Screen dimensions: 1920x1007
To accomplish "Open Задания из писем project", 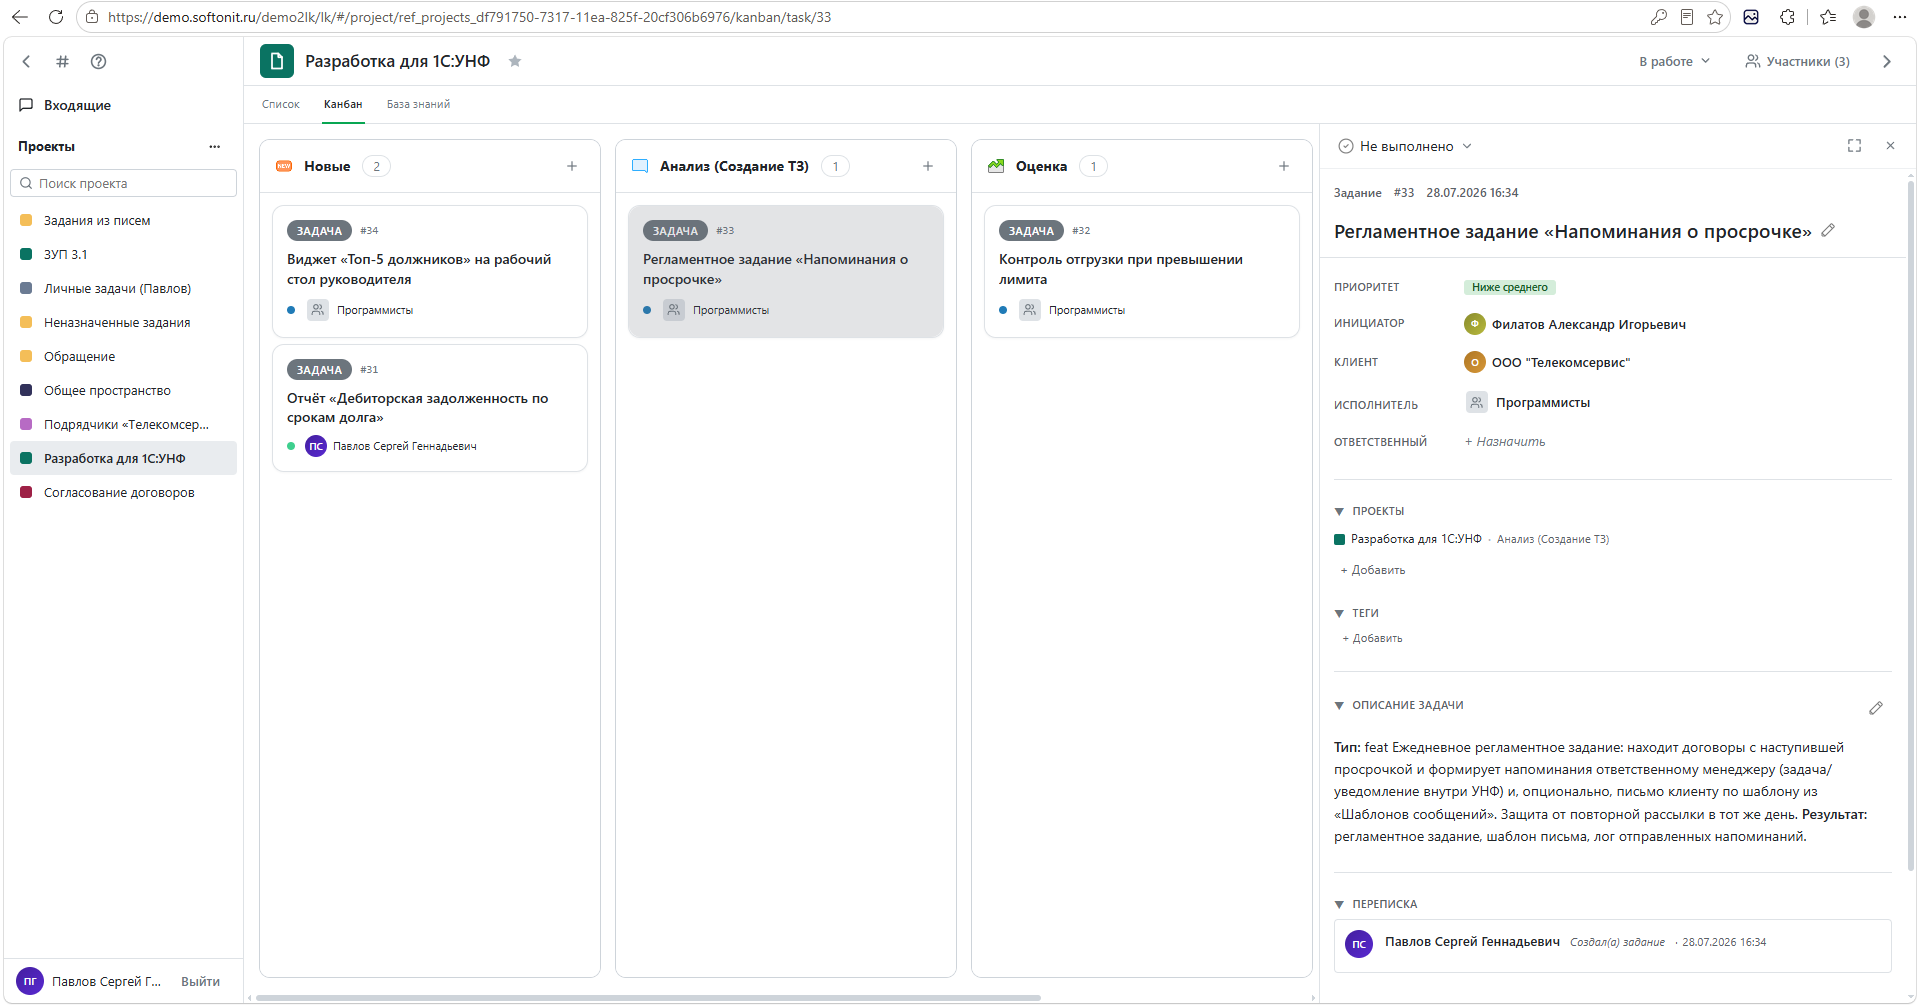I will click(123, 221).
